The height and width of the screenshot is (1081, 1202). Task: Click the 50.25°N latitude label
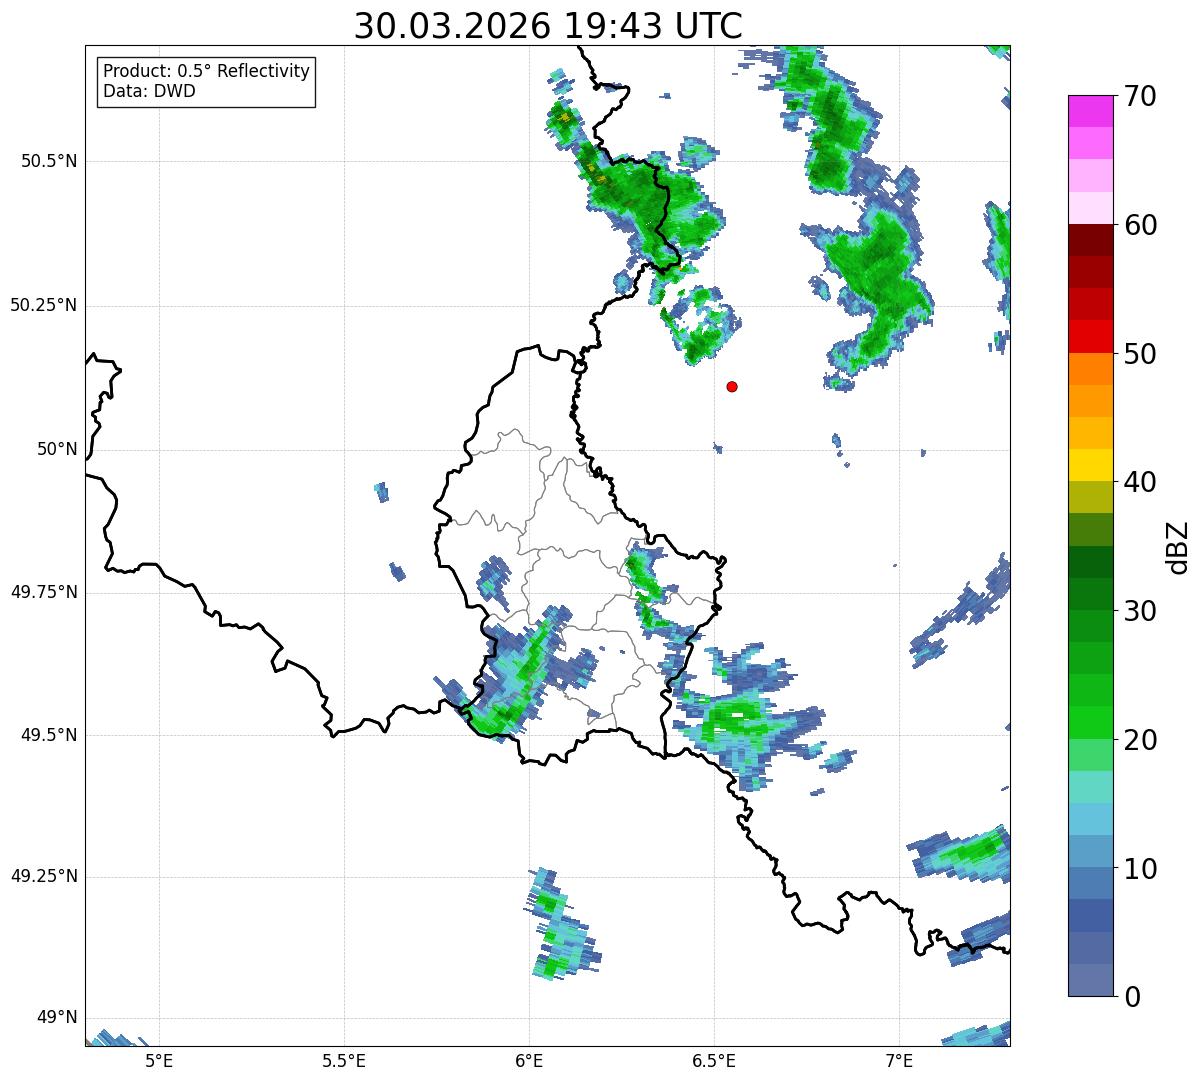tap(44, 305)
